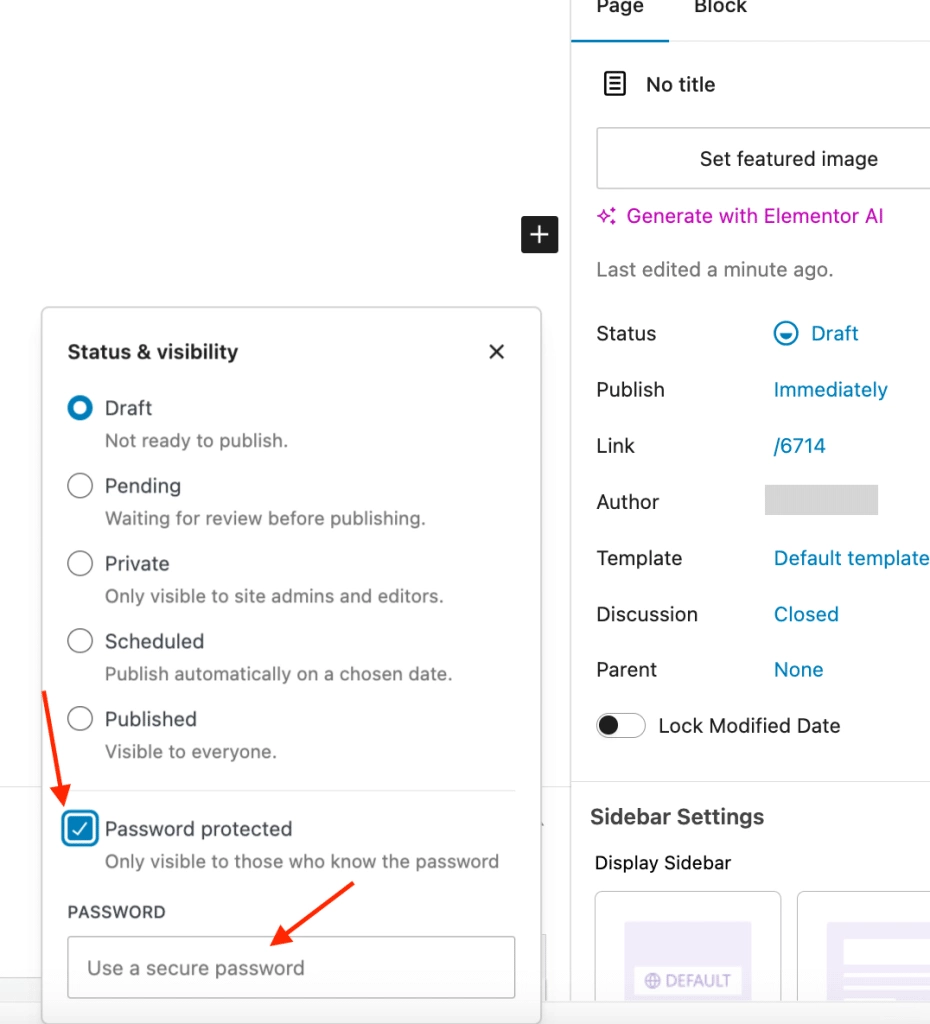Choose the Scheduled radio option

pyautogui.click(x=80, y=642)
